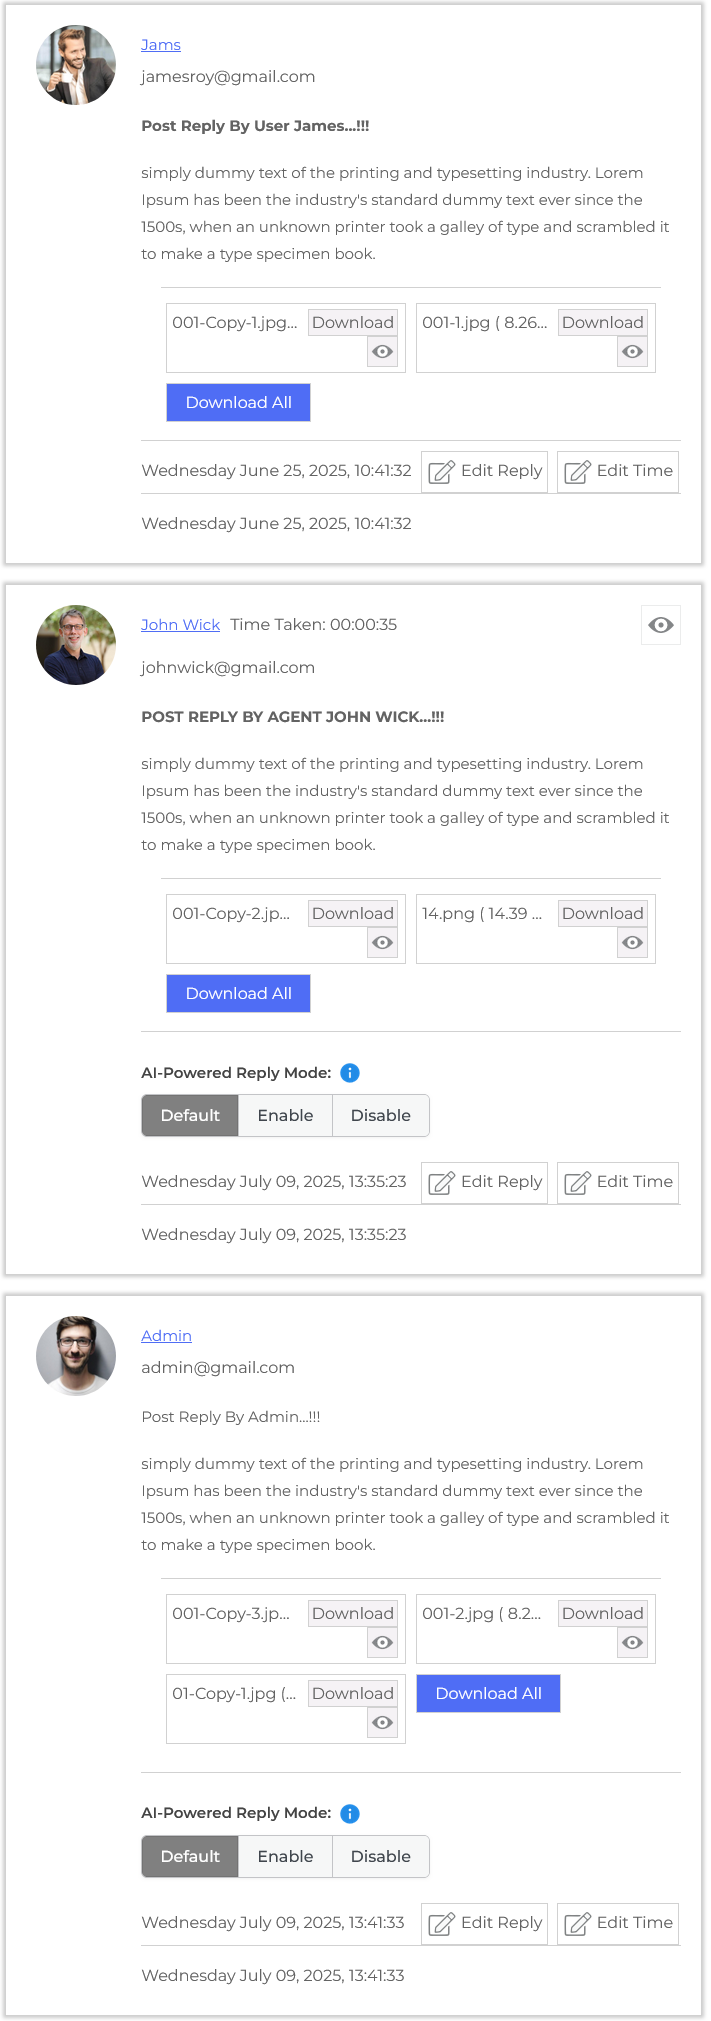The height and width of the screenshot is (2021, 711).
Task: Click AI-Powered Reply info icon in Admin's reply
Action: (350, 1814)
